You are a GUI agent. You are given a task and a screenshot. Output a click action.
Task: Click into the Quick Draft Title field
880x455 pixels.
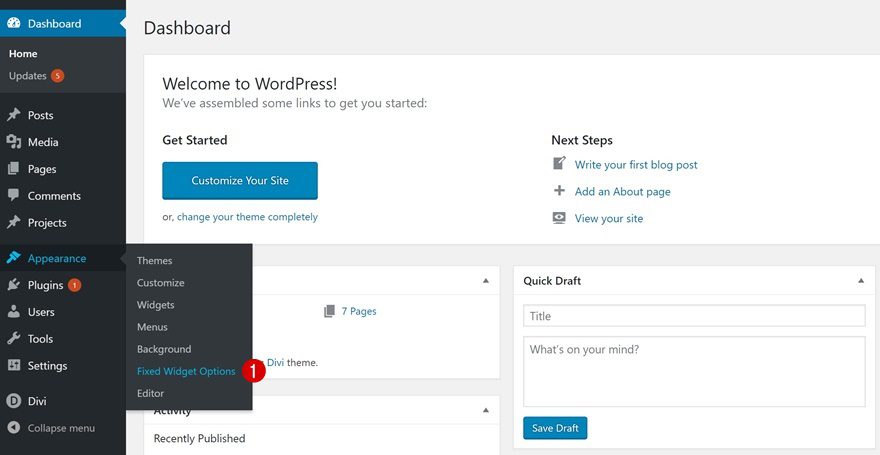click(x=694, y=316)
